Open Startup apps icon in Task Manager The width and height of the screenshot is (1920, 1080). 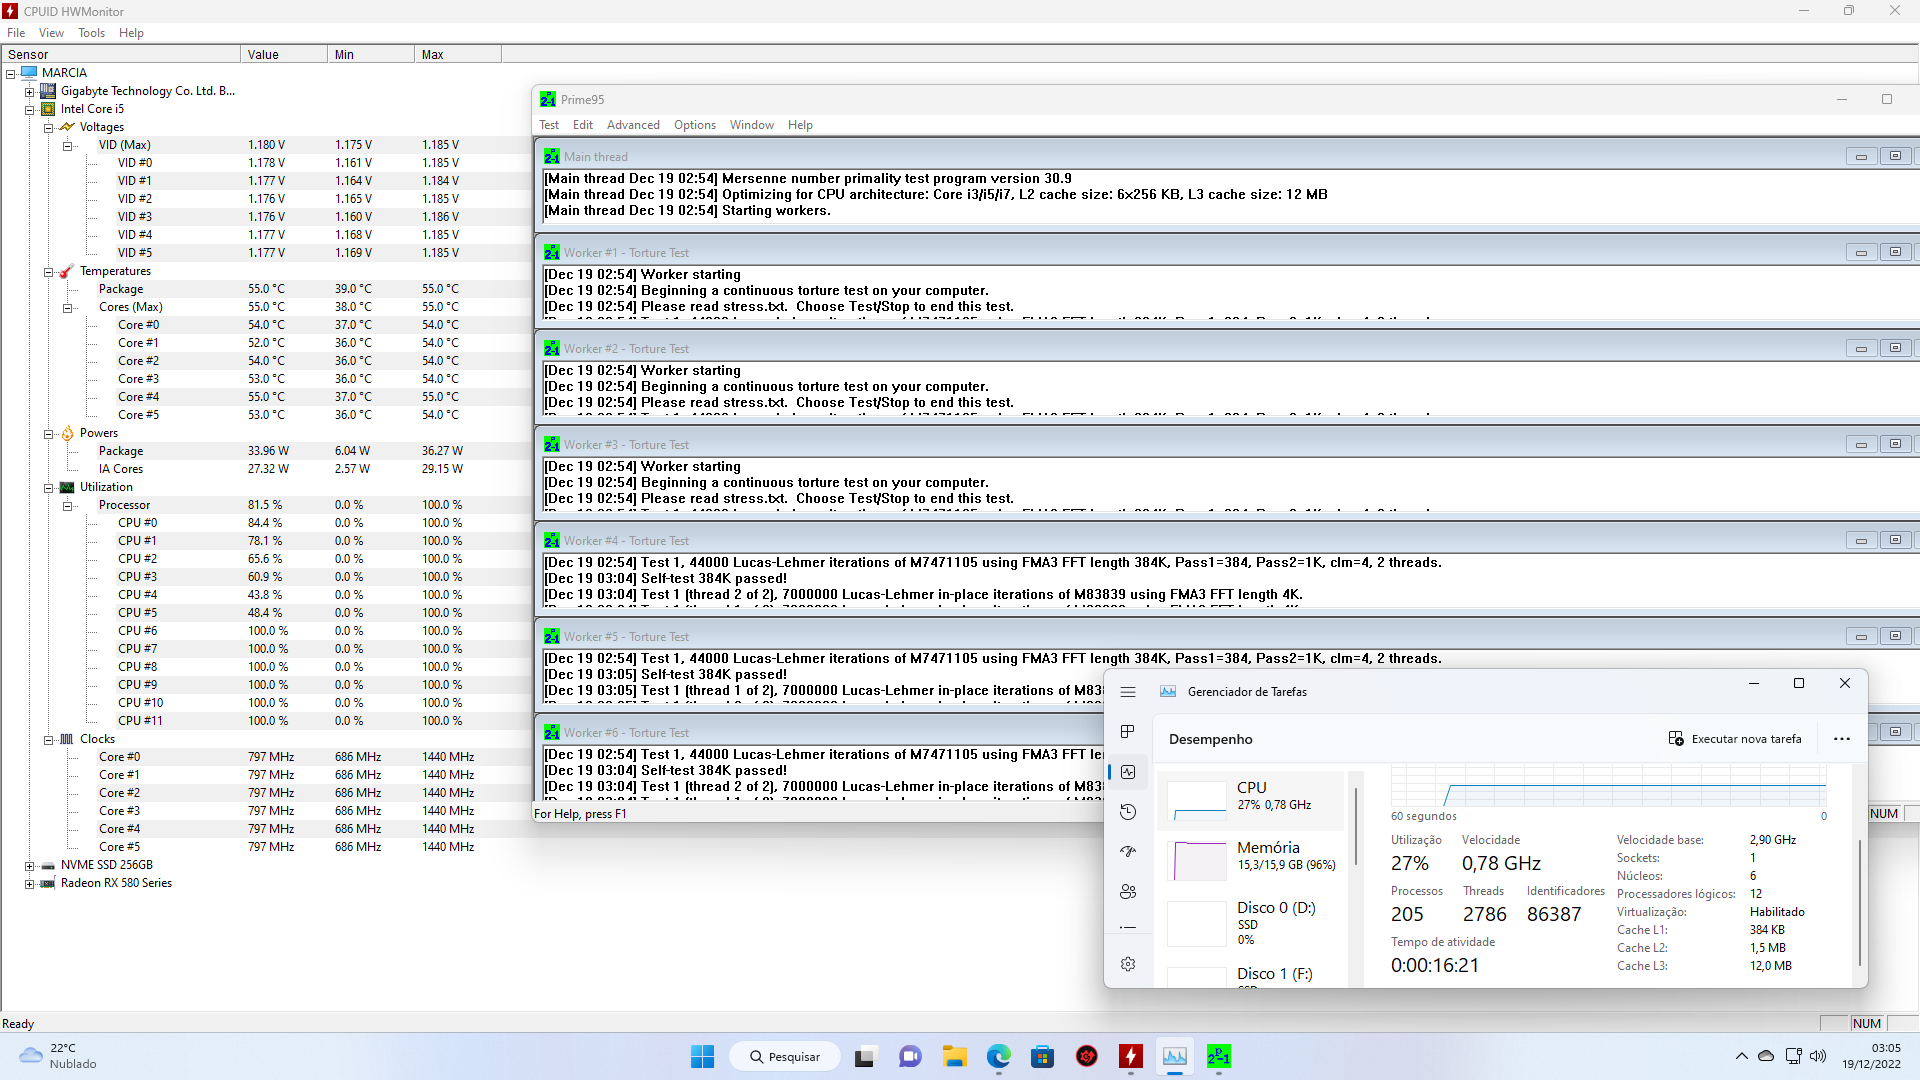click(x=1128, y=852)
